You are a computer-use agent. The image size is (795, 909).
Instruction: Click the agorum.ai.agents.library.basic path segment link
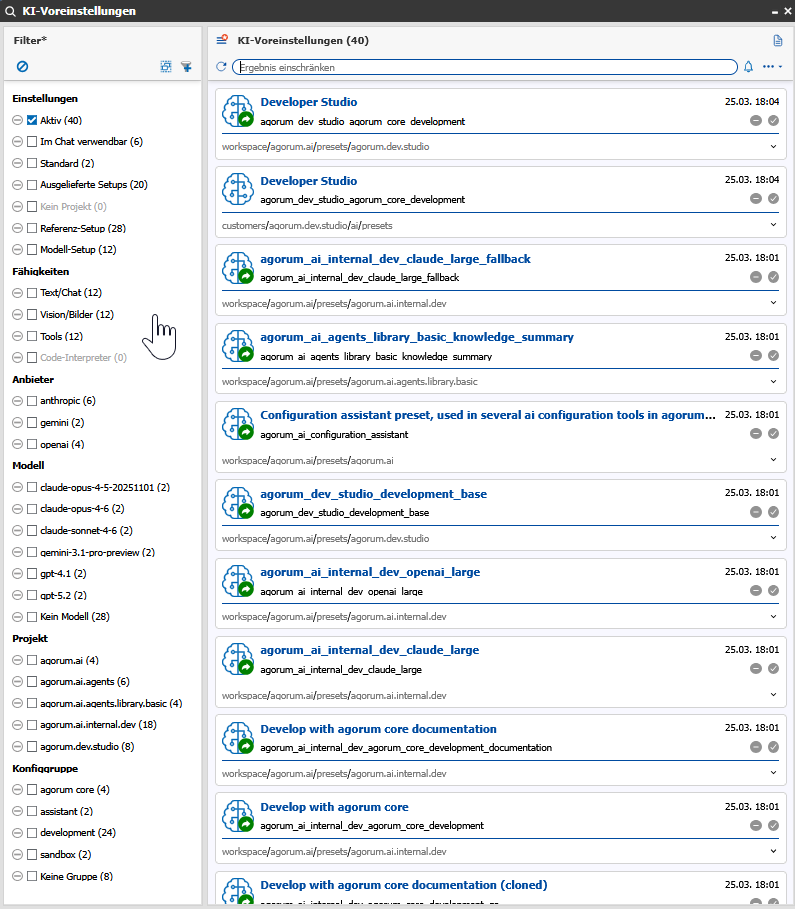tap(427, 382)
